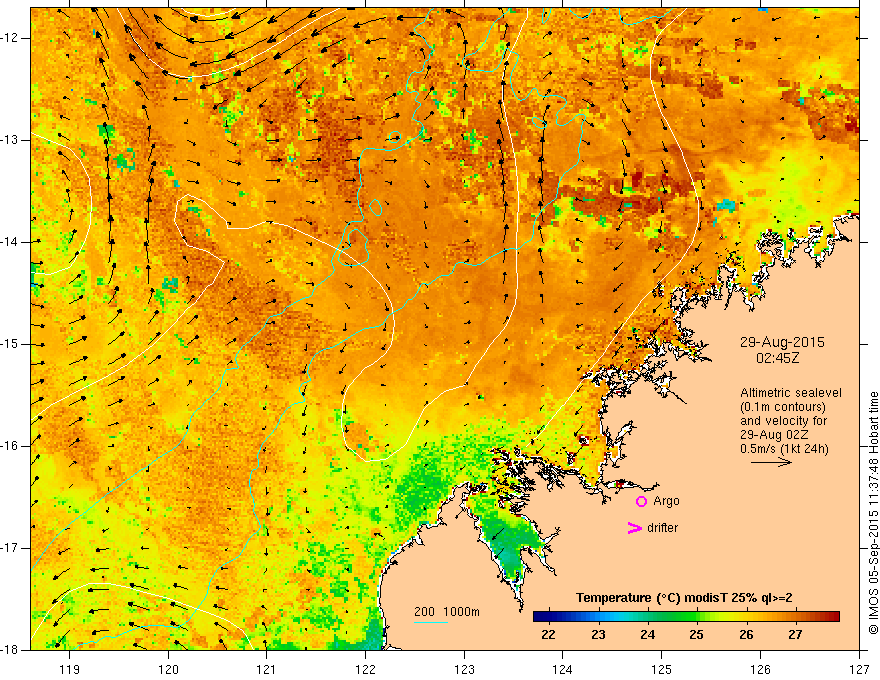Viewport: 880px width, 680px height.
Task: Click the dark red end of the color bar
Action: 833,617
